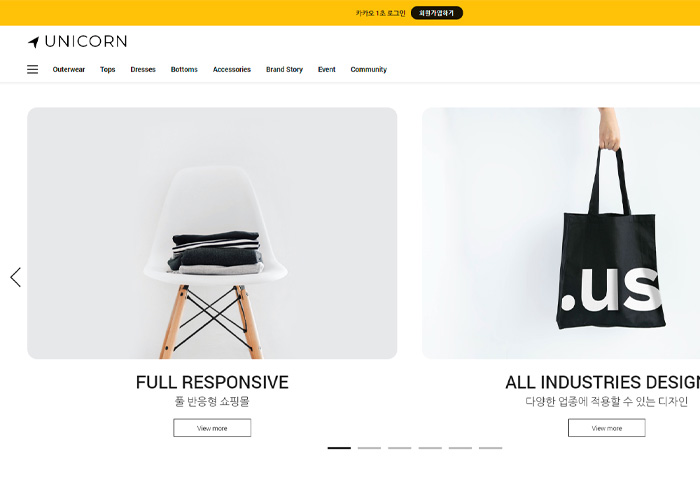Select the second slide indicator bar

(369, 448)
